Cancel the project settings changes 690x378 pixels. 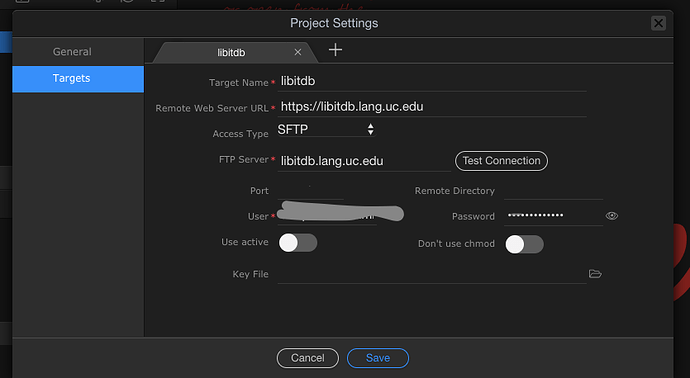pos(308,358)
